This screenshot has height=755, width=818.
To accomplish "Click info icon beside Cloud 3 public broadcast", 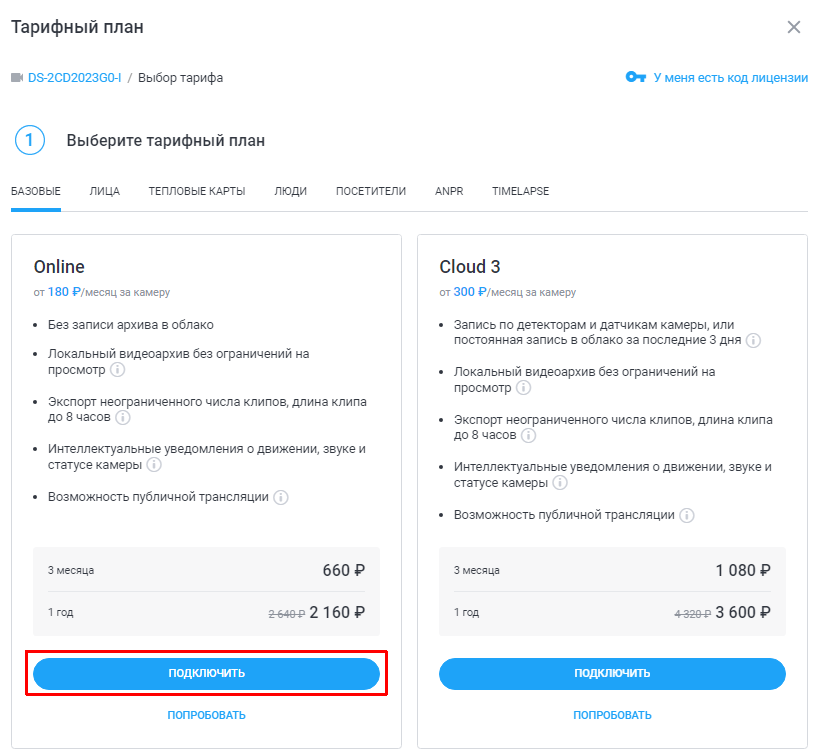I will click(687, 515).
